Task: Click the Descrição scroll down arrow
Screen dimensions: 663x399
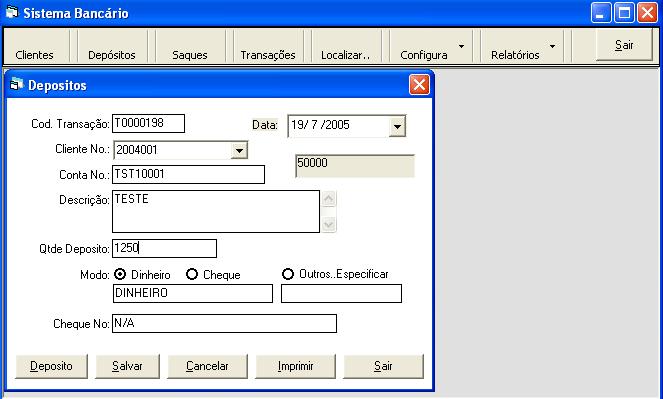Action: [x=329, y=224]
